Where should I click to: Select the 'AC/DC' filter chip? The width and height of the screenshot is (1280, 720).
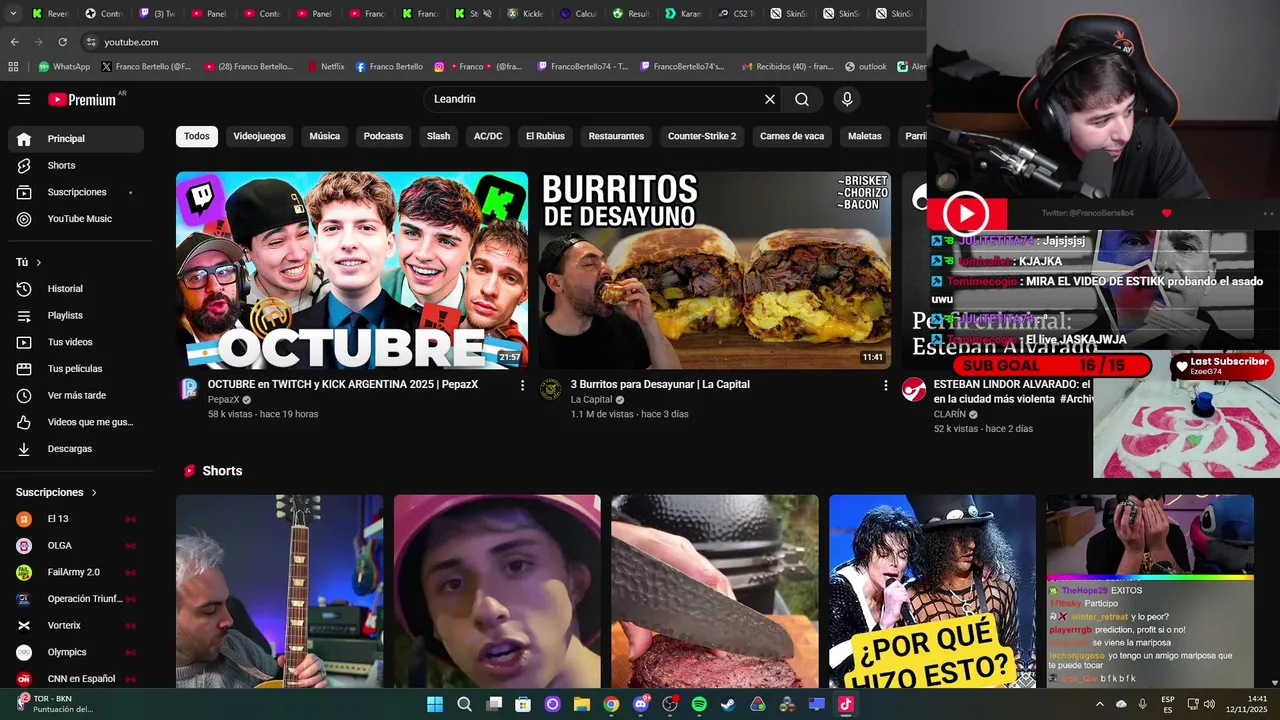point(488,136)
